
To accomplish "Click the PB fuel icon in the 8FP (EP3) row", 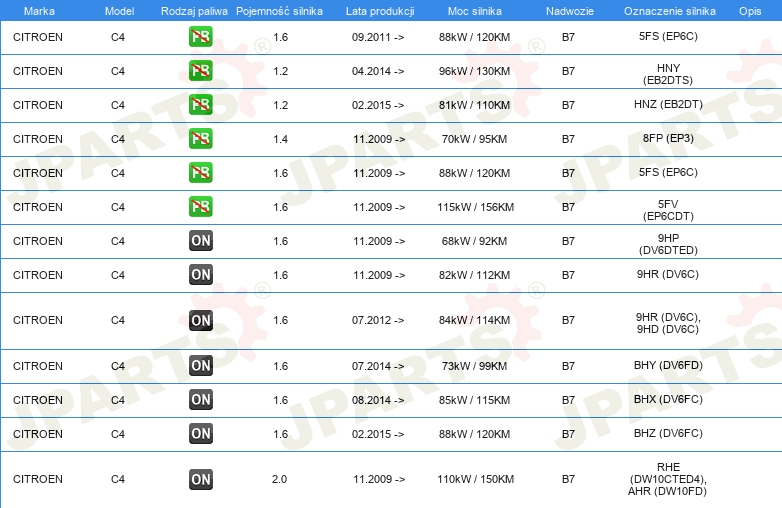I will coord(200,138).
